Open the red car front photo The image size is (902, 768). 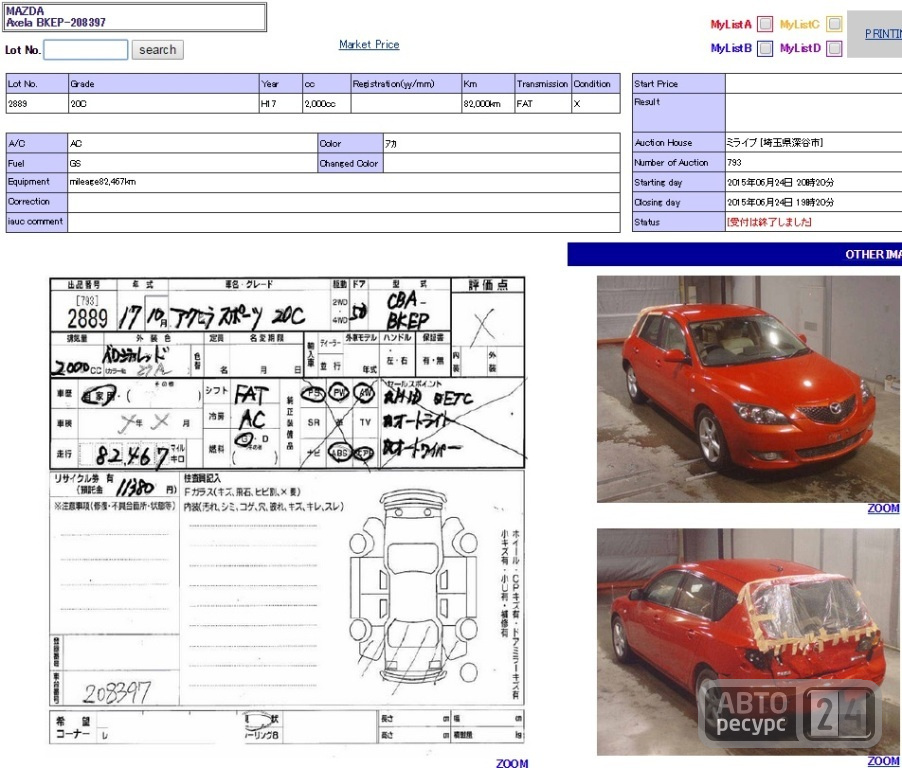[748, 389]
